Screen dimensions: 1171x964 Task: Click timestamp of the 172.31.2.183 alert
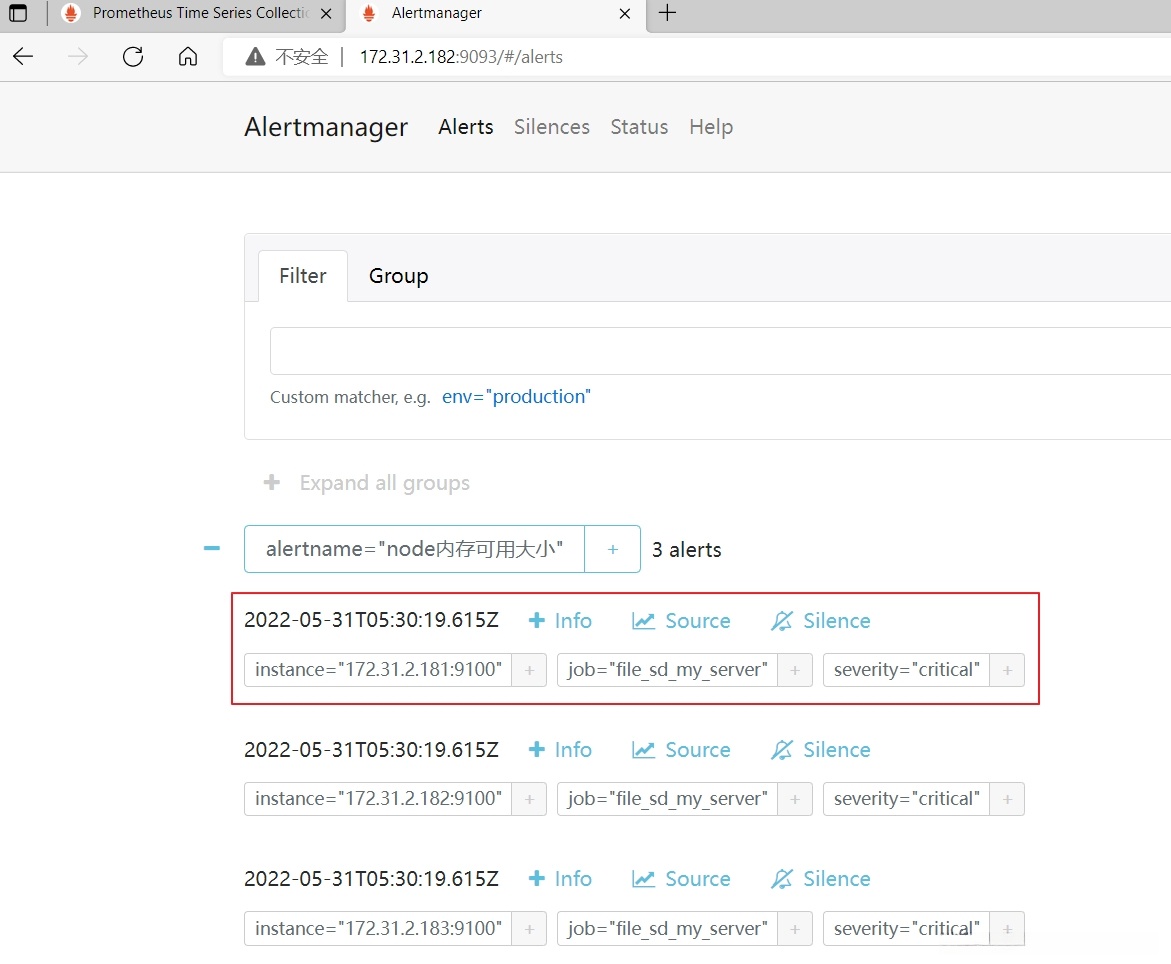click(371, 879)
